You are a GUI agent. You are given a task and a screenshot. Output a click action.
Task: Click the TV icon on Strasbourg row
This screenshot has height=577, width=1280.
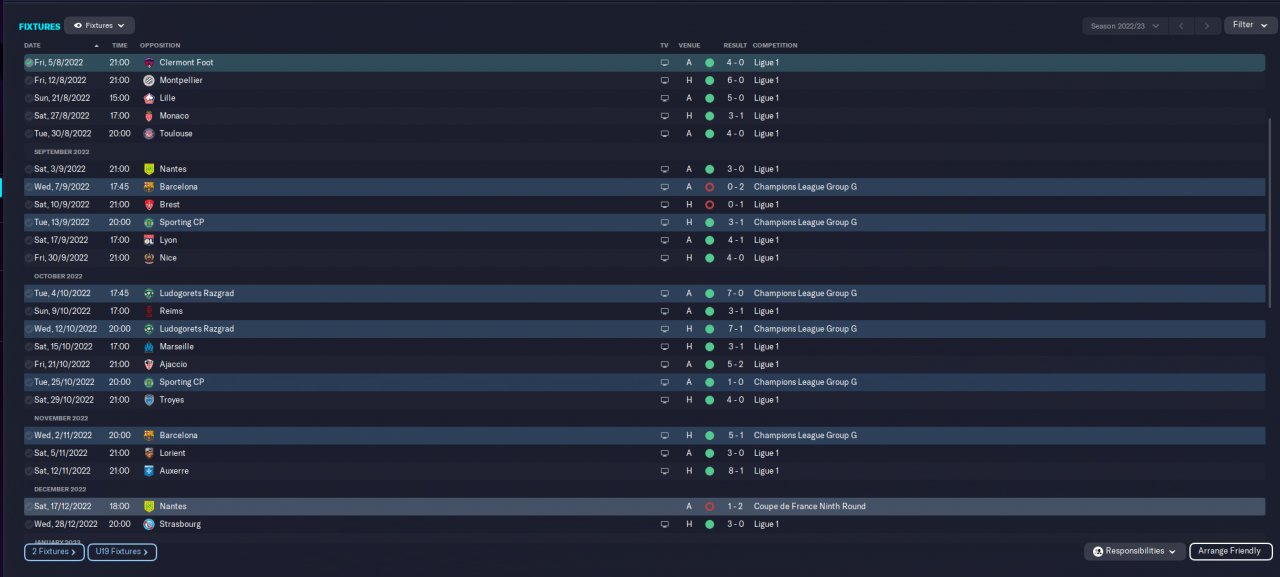point(664,524)
